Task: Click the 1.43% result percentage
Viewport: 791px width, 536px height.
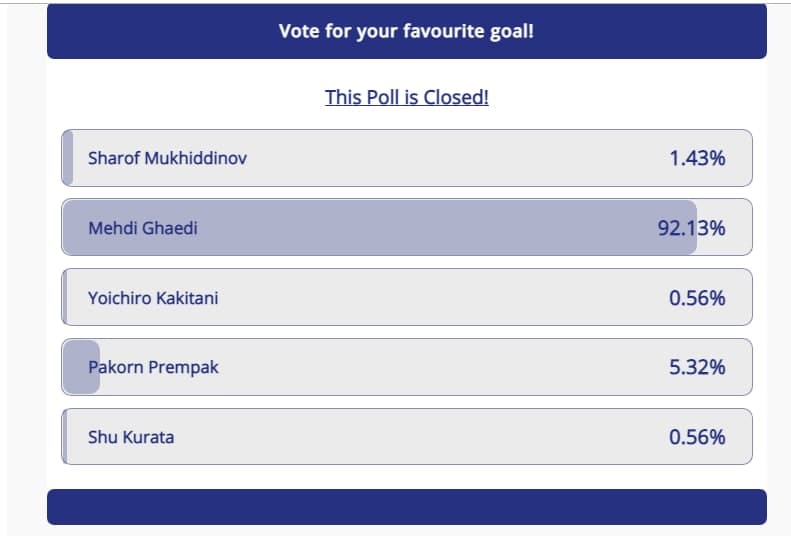Action: tap(697, 158)
